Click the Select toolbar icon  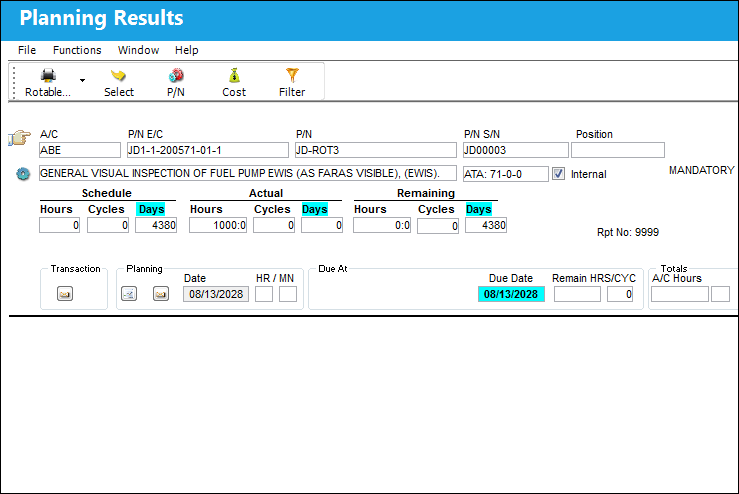coord(118,75)
